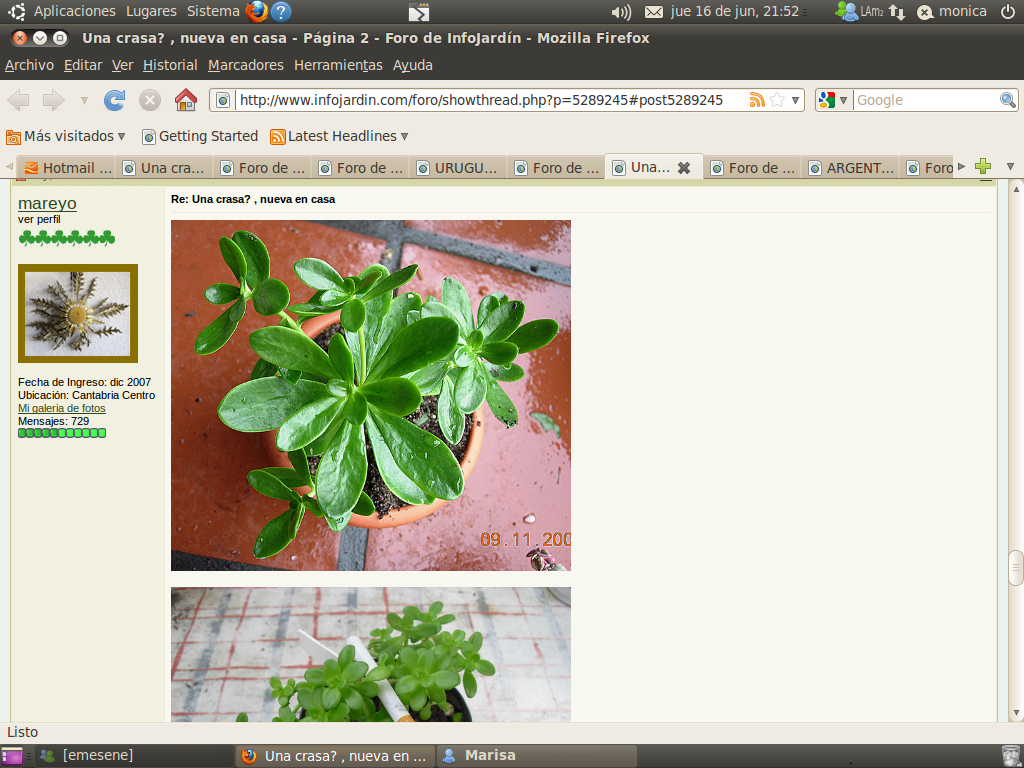The width and height of the screenshot is (1024, 768).
Task: Open the Archivo menu
Action: click(x=29, y=65)
